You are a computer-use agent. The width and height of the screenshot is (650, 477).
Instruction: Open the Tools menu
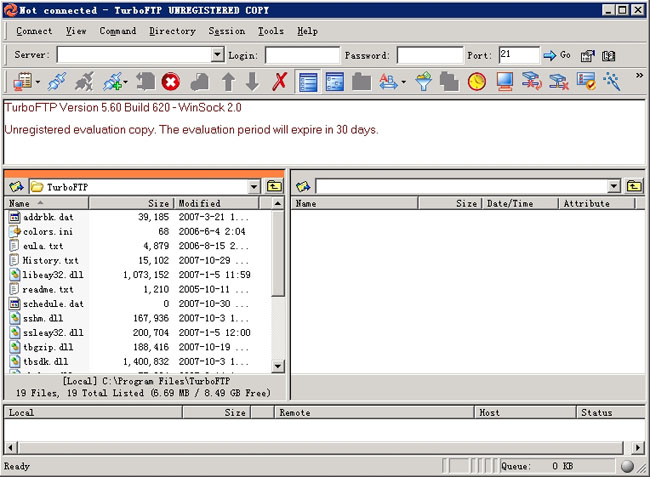point(271,31)
